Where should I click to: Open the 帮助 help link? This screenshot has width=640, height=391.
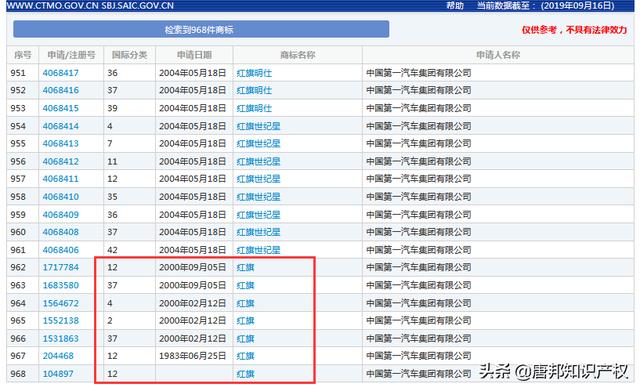point(455,6)
